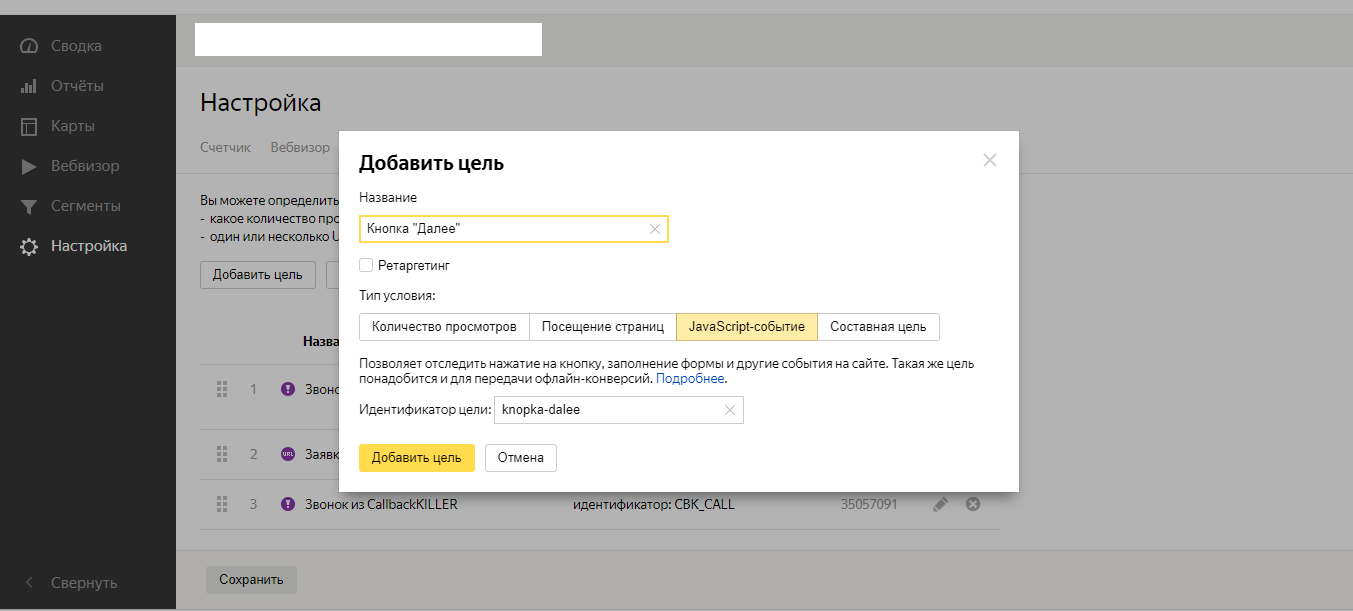
Task: Open the Подробнее link
Action: pos(690,380)
